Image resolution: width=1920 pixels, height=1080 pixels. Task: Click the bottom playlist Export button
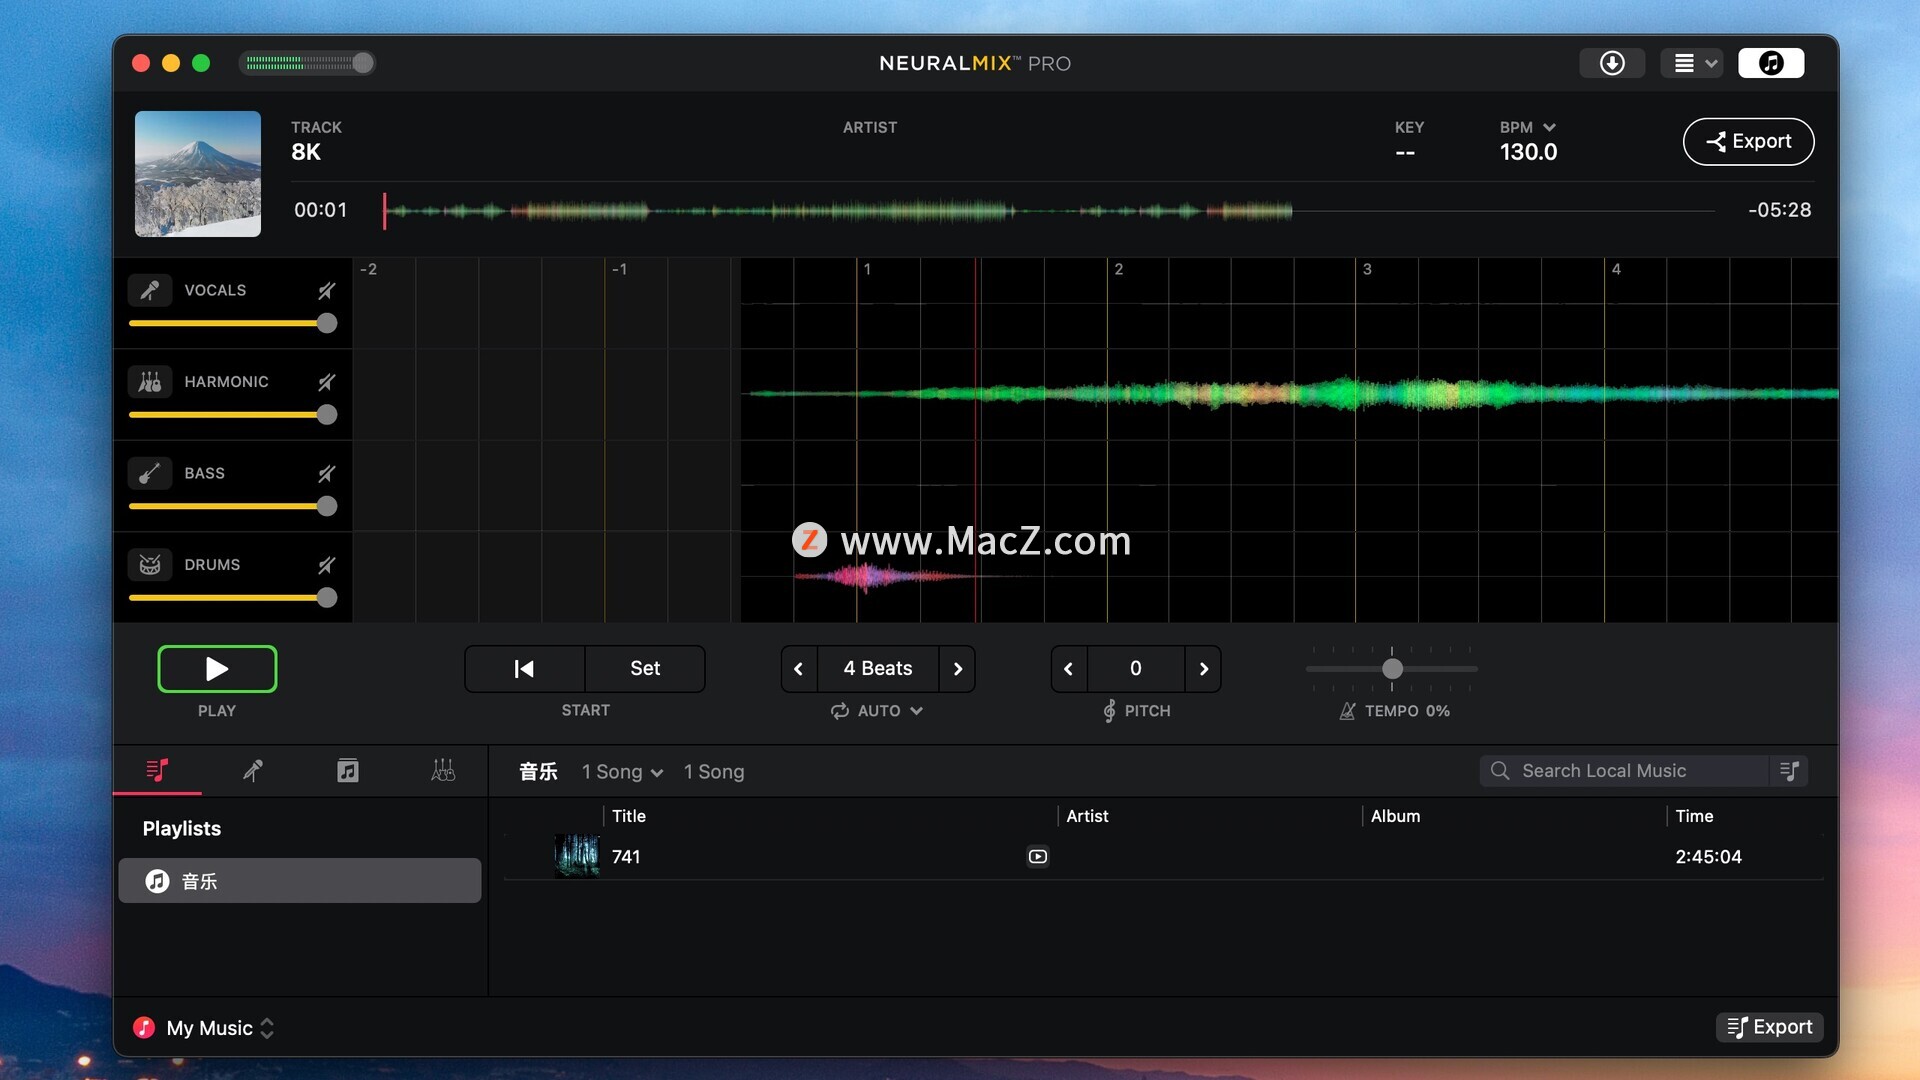1770,1027
